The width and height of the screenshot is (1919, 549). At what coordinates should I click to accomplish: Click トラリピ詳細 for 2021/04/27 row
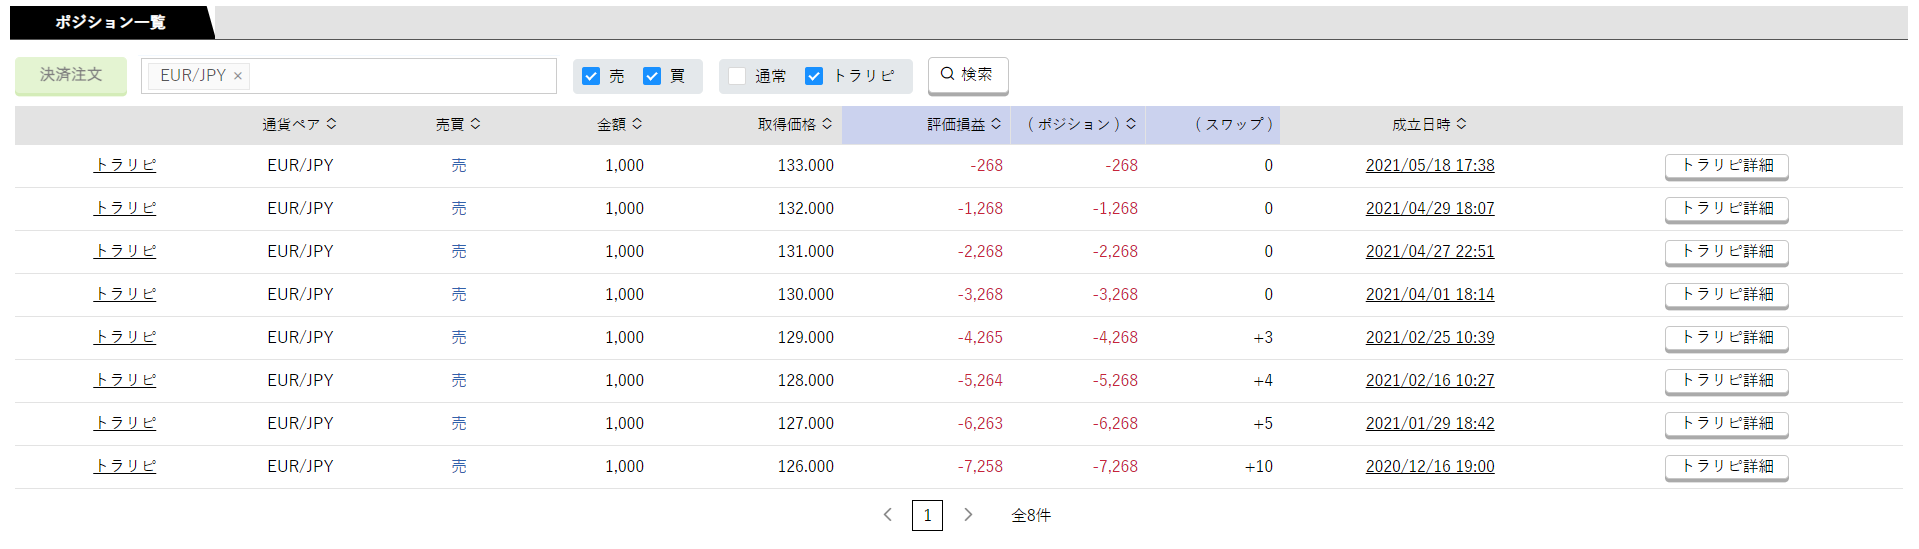coord(1727,252)
